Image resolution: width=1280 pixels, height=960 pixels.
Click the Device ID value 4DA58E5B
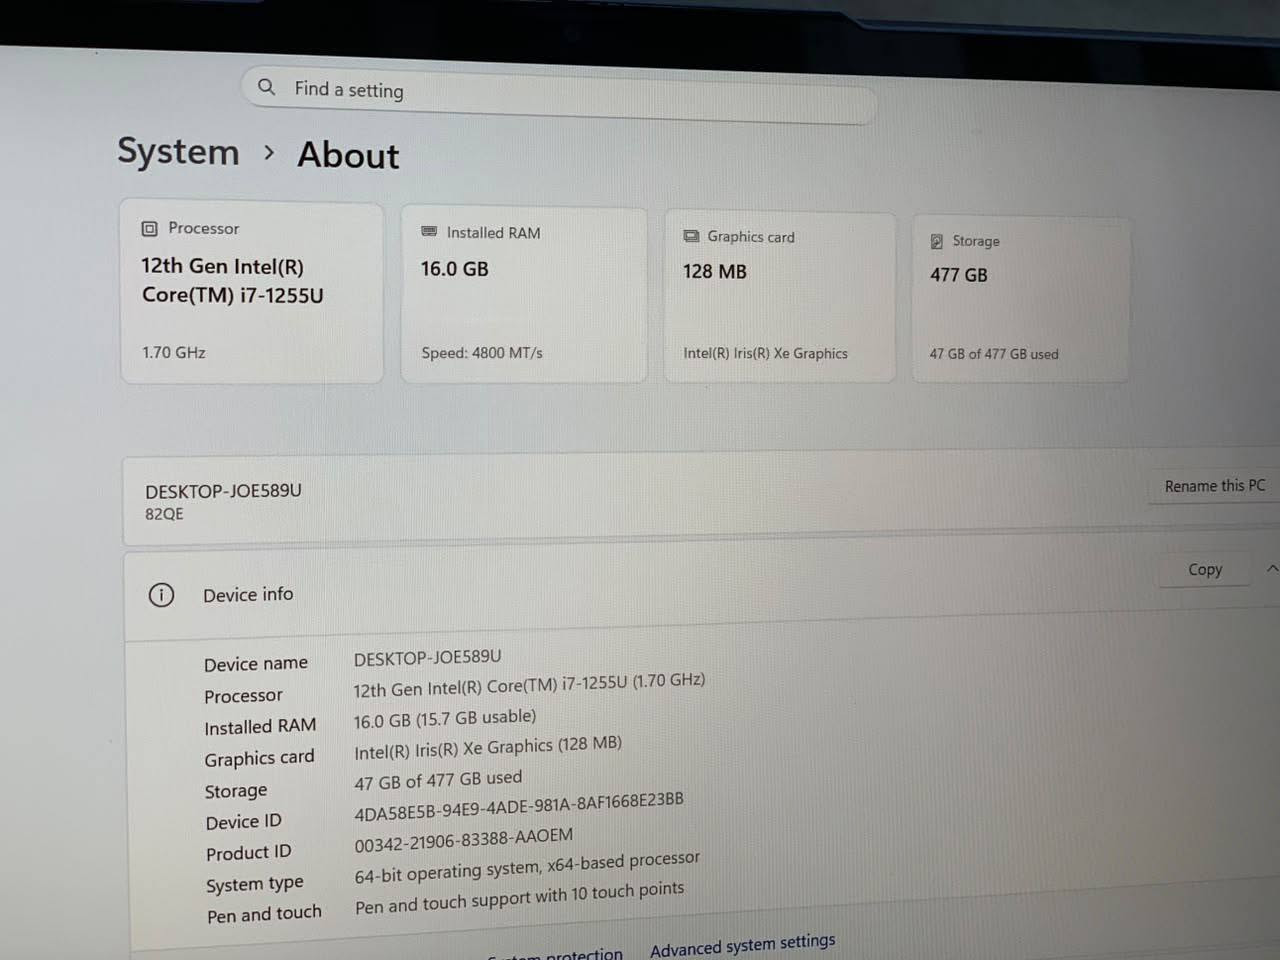519,807
